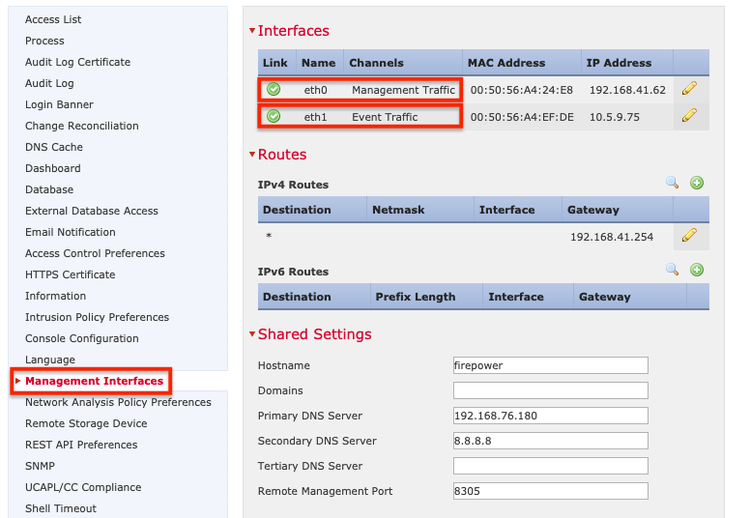Select the Remote Management Port field
The width and height of the screenshot is (750, 518).
(x=551, y=491)
